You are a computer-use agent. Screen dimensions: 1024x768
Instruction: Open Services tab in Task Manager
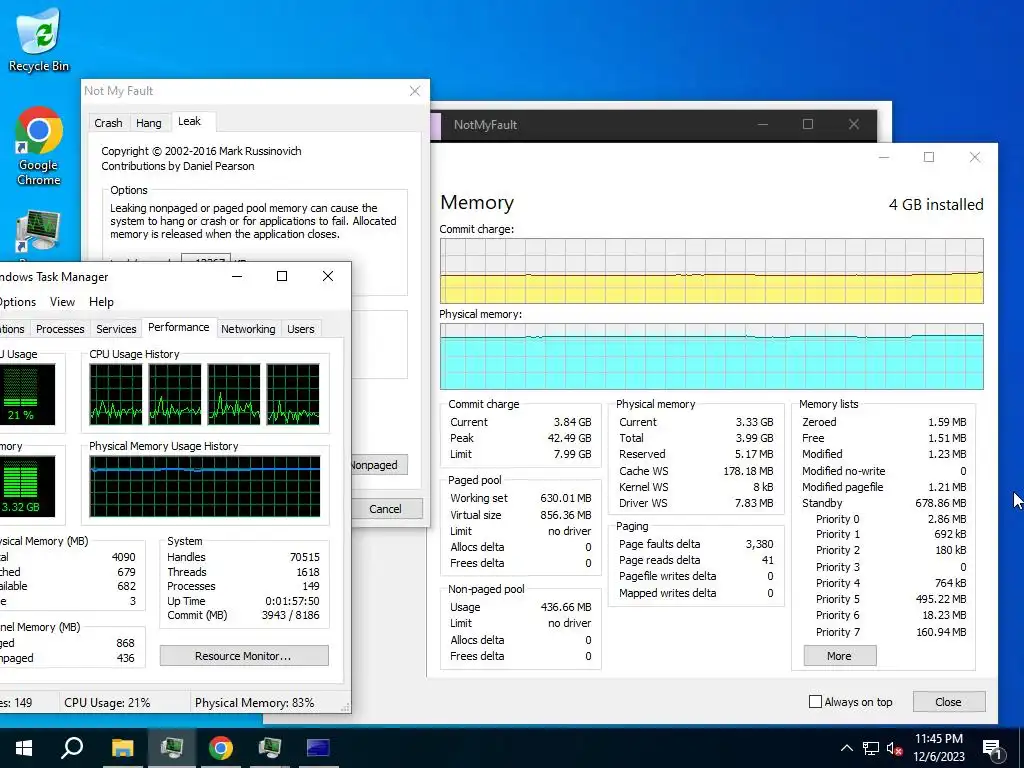(x=116, y=329)
